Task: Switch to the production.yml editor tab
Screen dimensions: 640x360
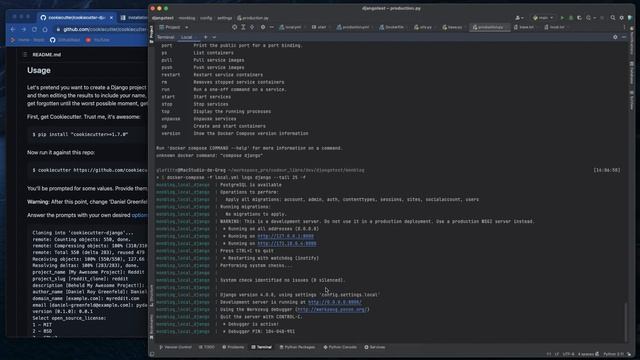Action: [x=354, y=27]
